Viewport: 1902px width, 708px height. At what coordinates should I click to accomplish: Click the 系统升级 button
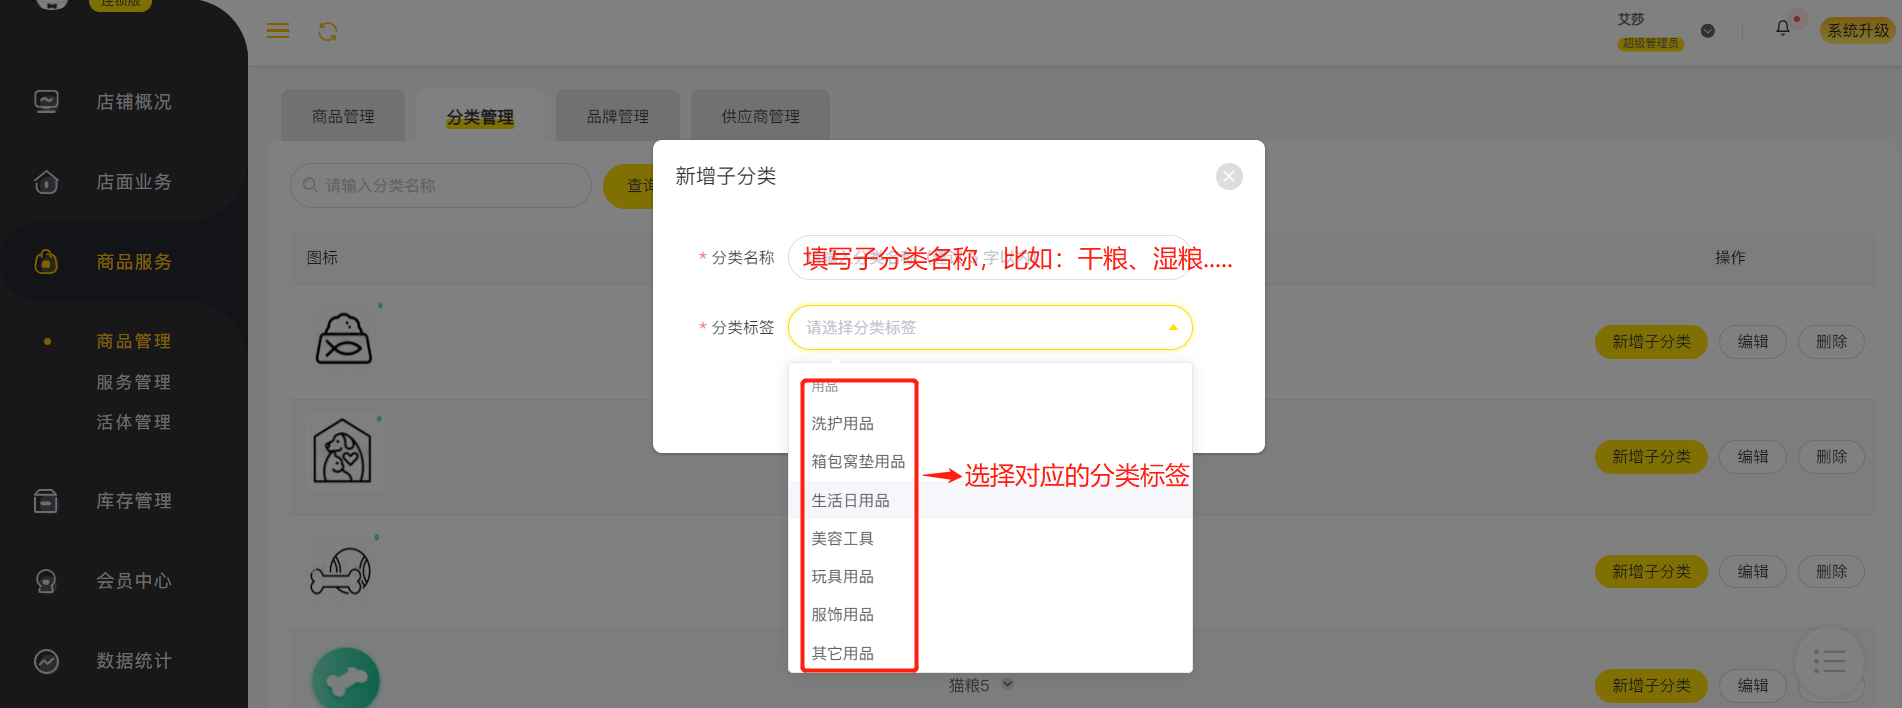[x=1858, y=30]
